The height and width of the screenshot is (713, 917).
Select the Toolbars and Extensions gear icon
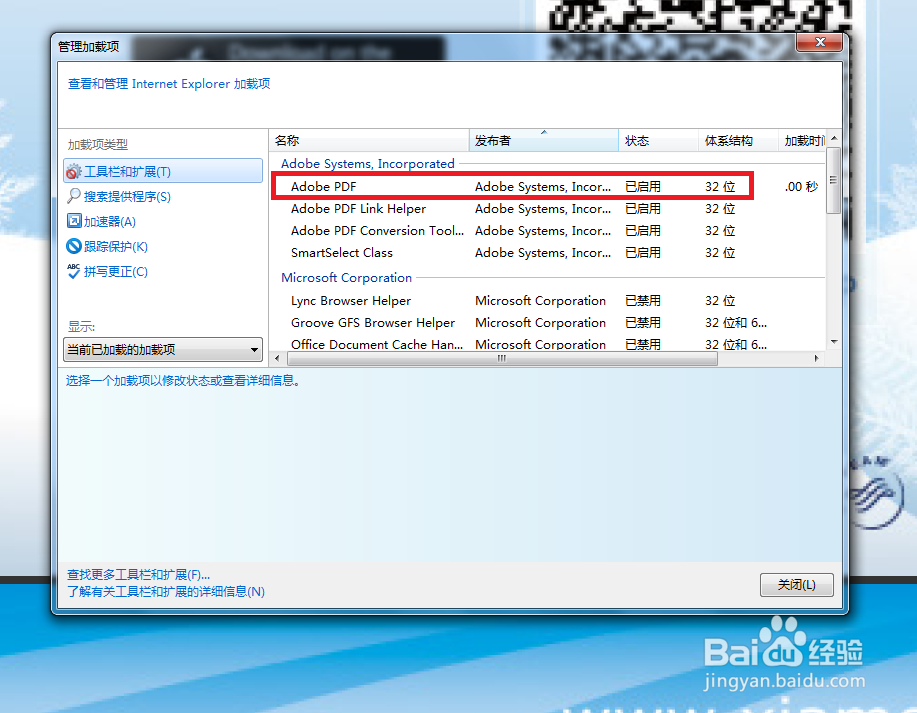[x=73, y=171]
